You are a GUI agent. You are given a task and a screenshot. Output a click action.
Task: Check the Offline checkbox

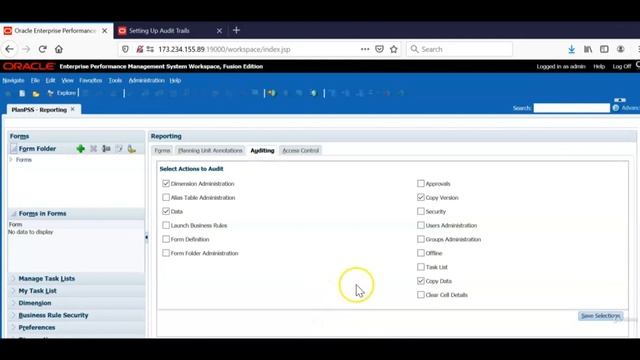click(421, 253)
